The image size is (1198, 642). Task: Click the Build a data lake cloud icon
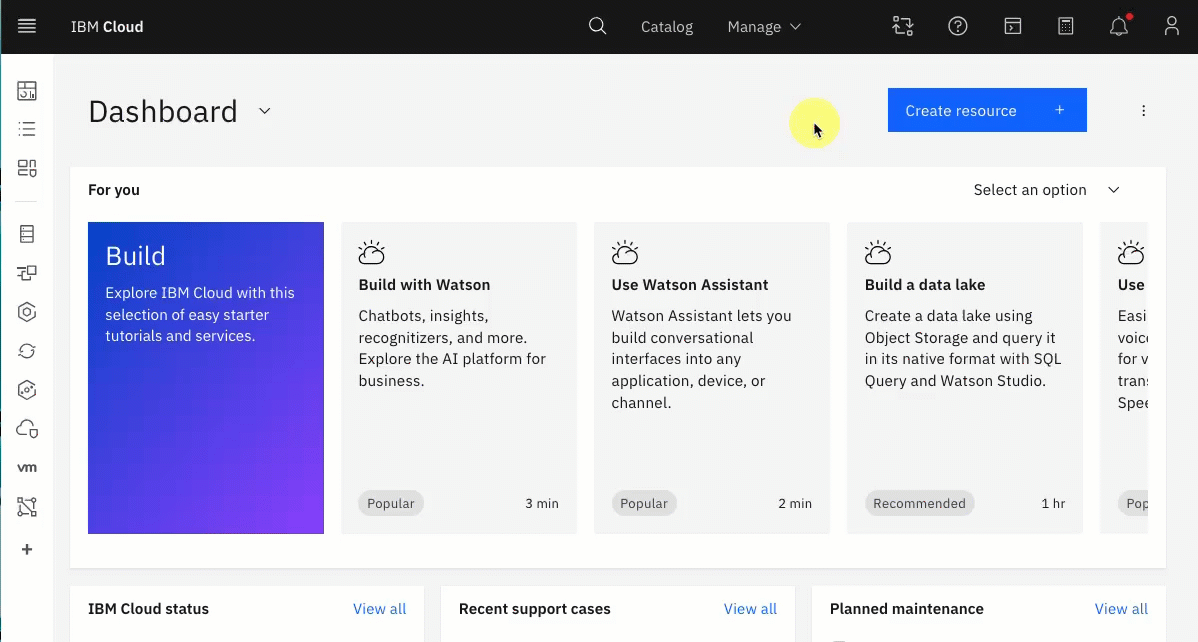point(878,252)
